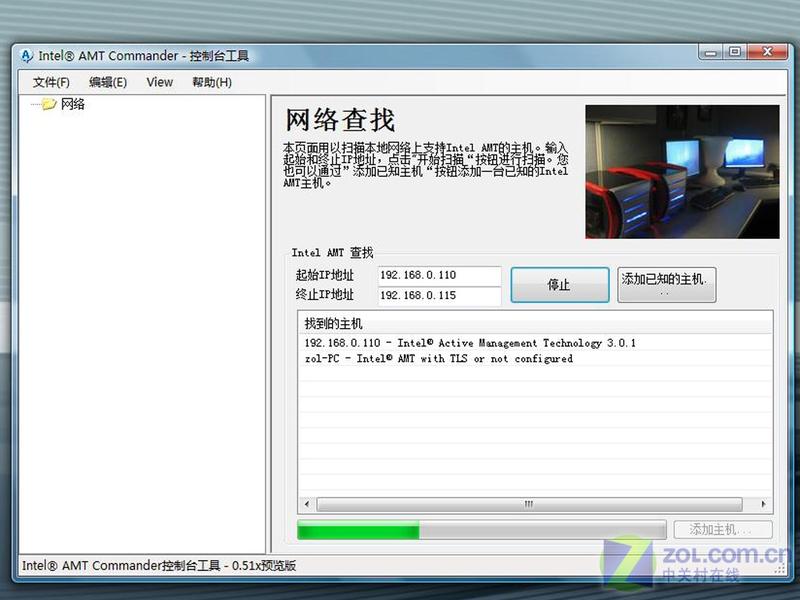Maximize the AMT Commander window
This screenshot has height=600, width=800.
coord(735,52)
